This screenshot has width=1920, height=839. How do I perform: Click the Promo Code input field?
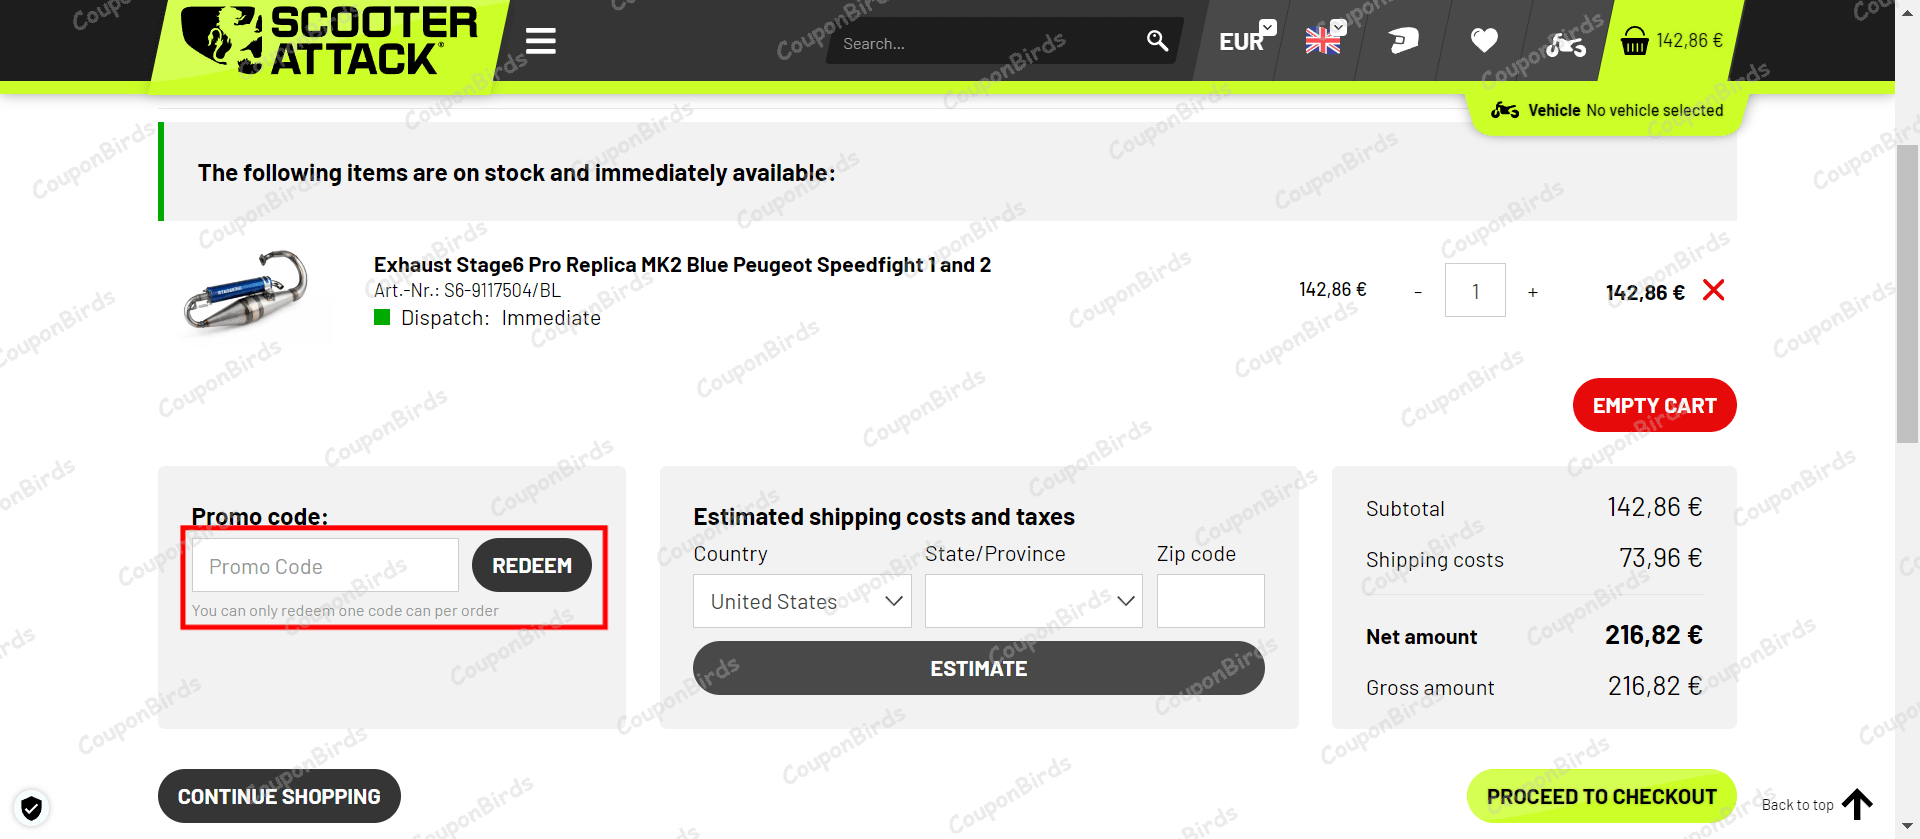[325, 566]
